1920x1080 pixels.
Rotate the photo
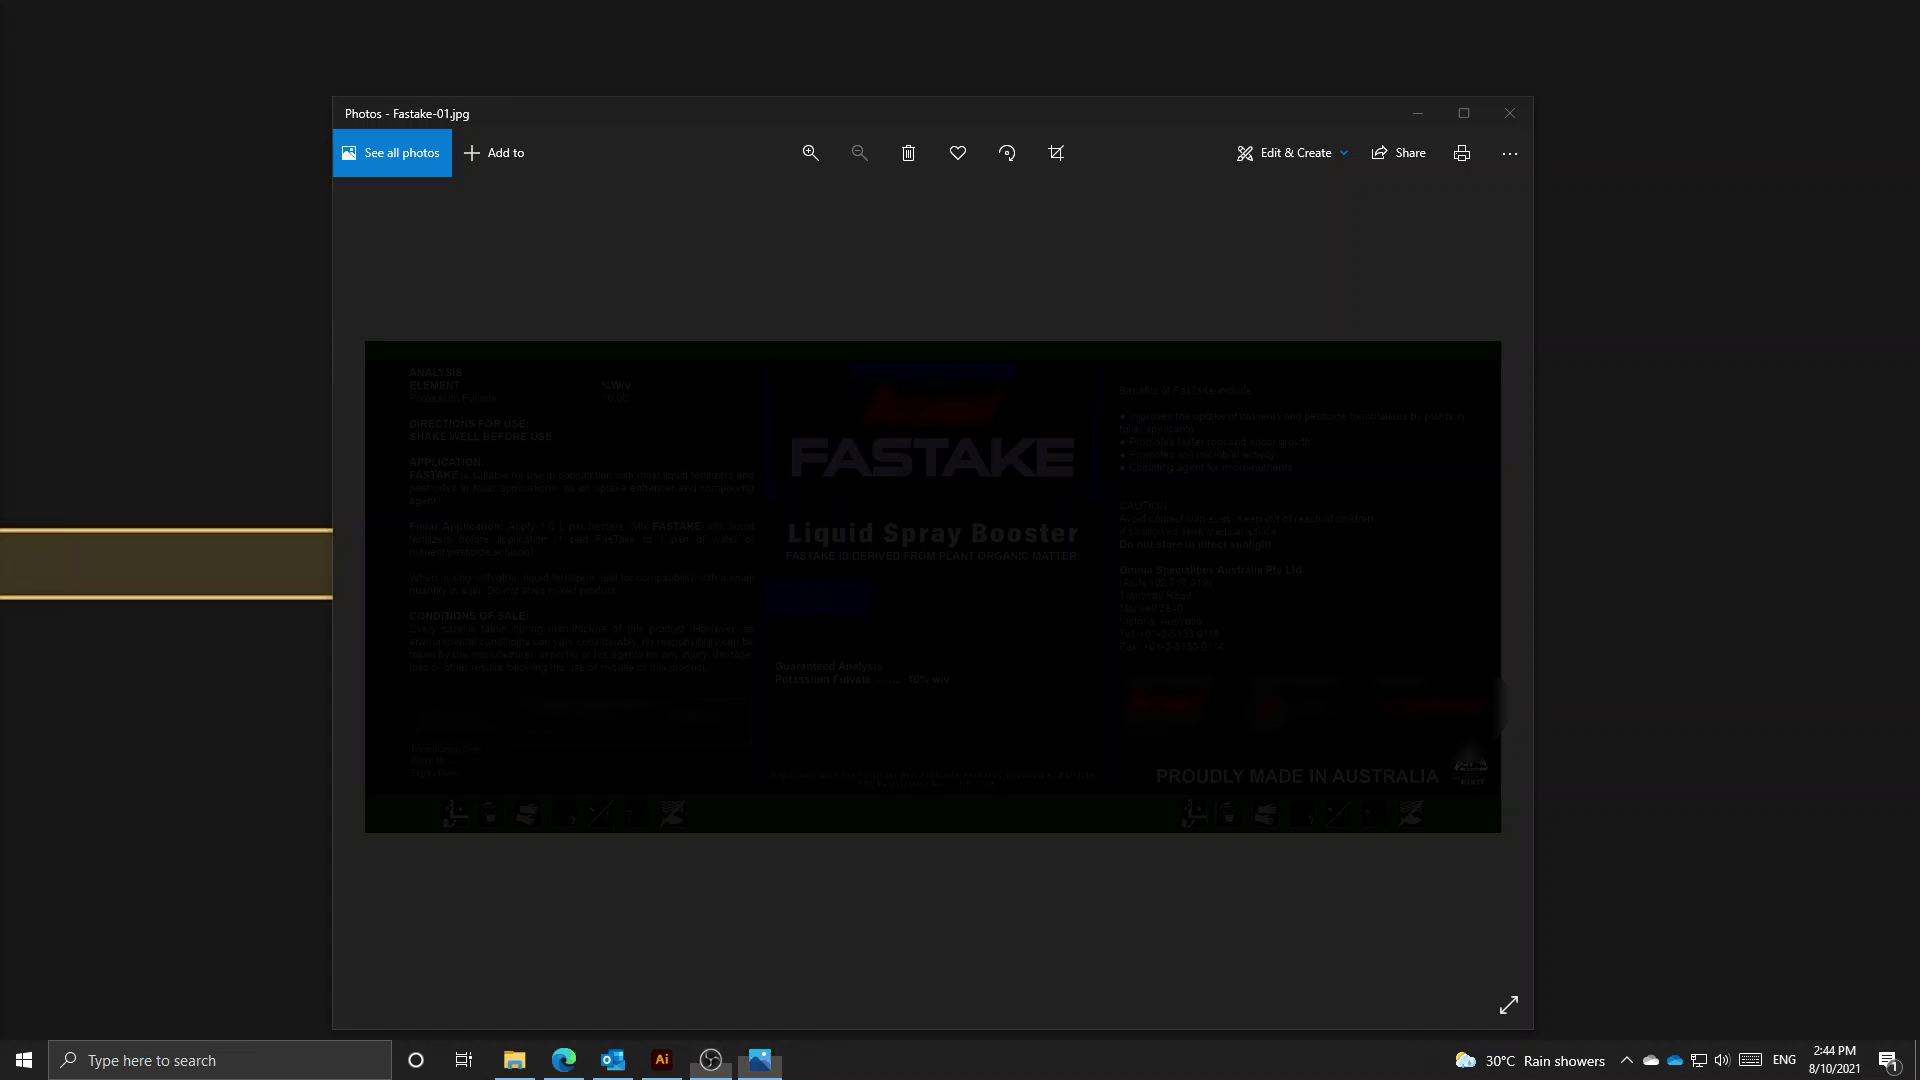(1007, 153)
